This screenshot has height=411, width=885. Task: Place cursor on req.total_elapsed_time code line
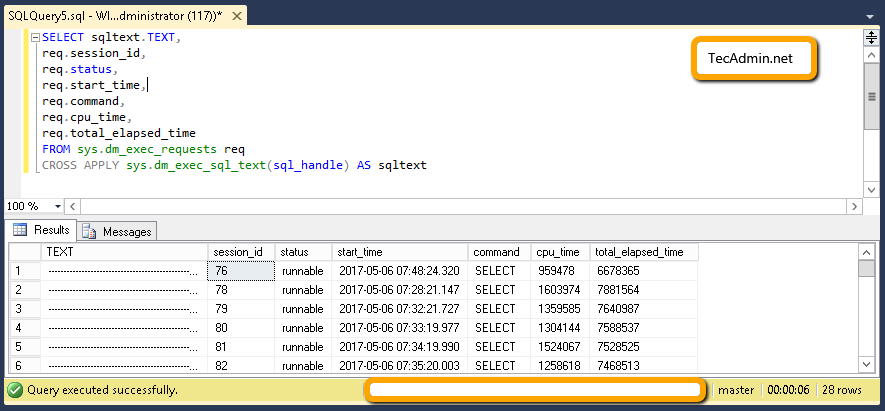(119, 134)
